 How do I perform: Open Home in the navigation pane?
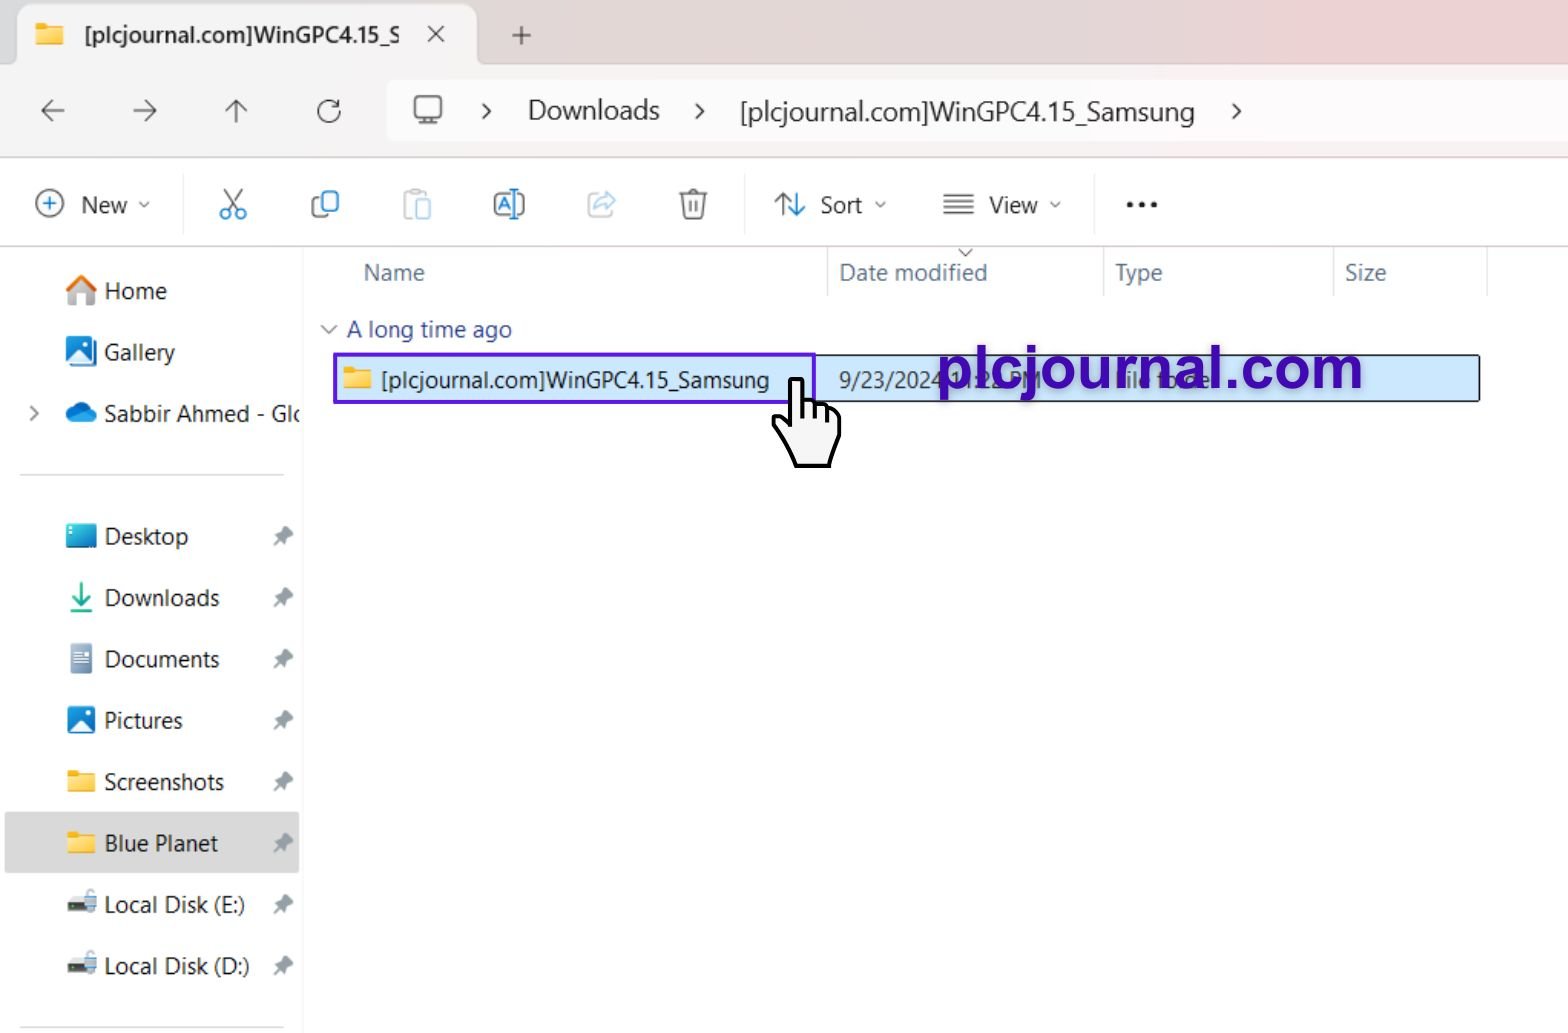(x=117, y=291)
